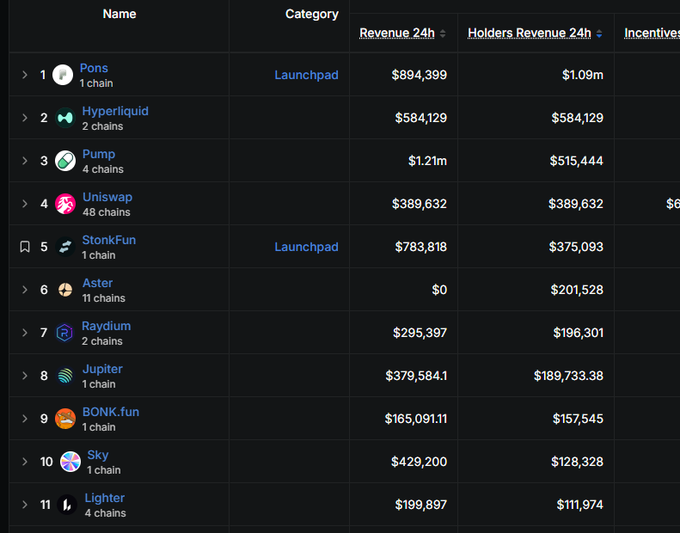
Task: Open Launchpad category in Pons row
Action: [306, 75]
